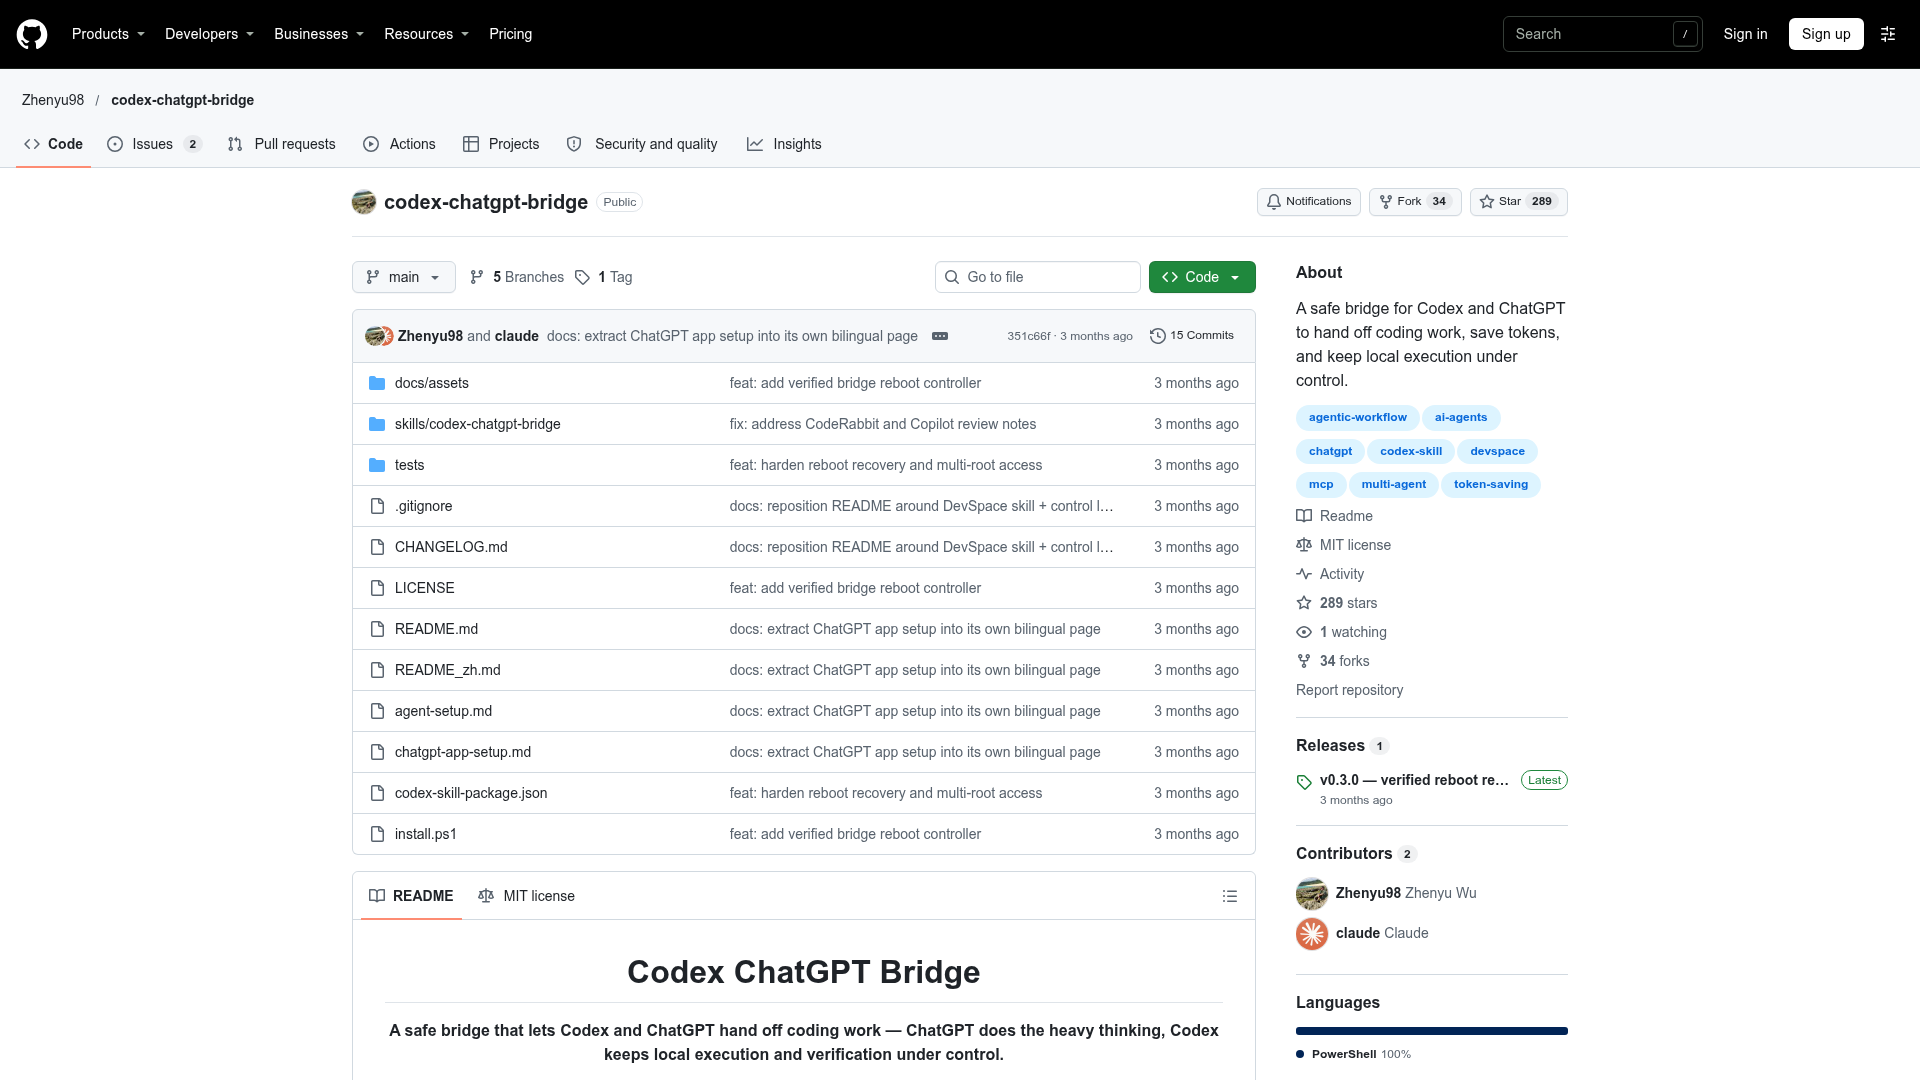Click the docs/assets folder icon

[x=377, y=383]
